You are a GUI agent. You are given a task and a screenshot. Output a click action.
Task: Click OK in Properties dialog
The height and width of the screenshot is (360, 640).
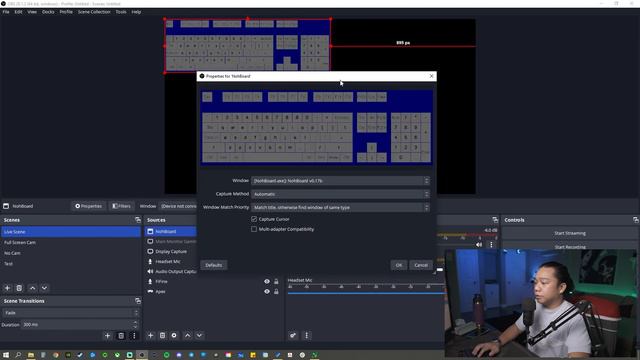[399, 265]
